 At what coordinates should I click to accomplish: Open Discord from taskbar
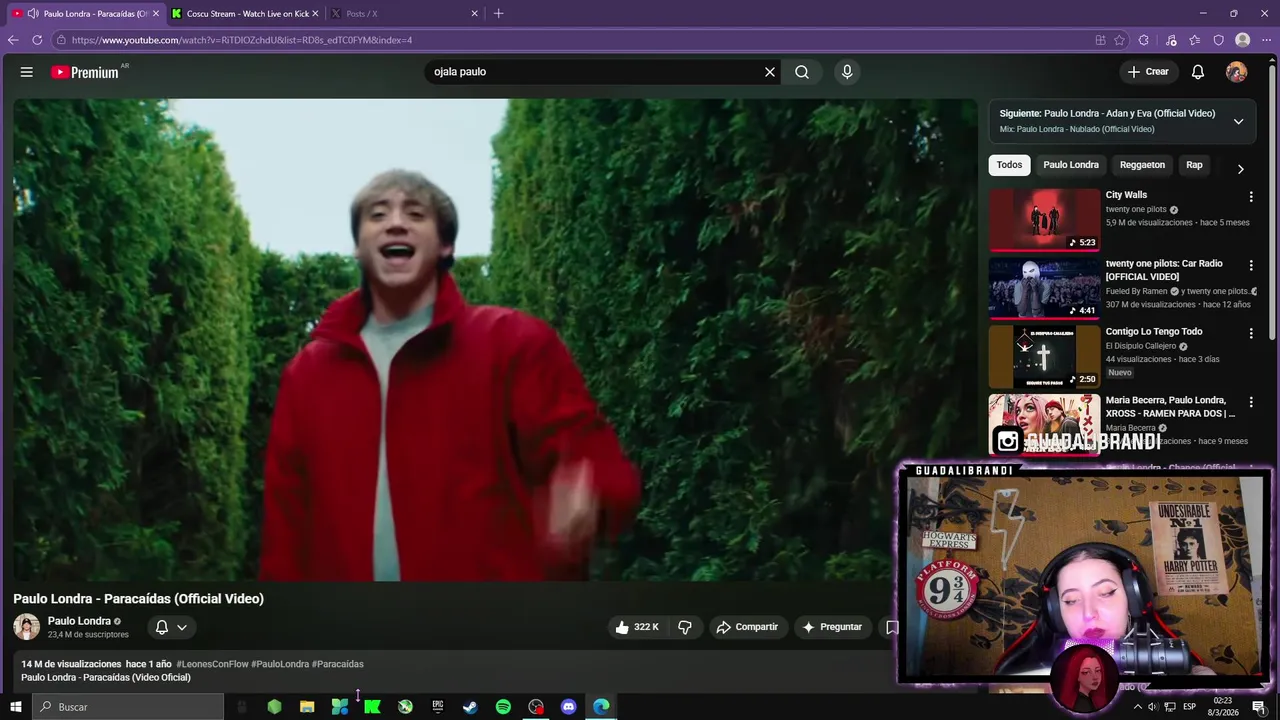coord(568,707)
